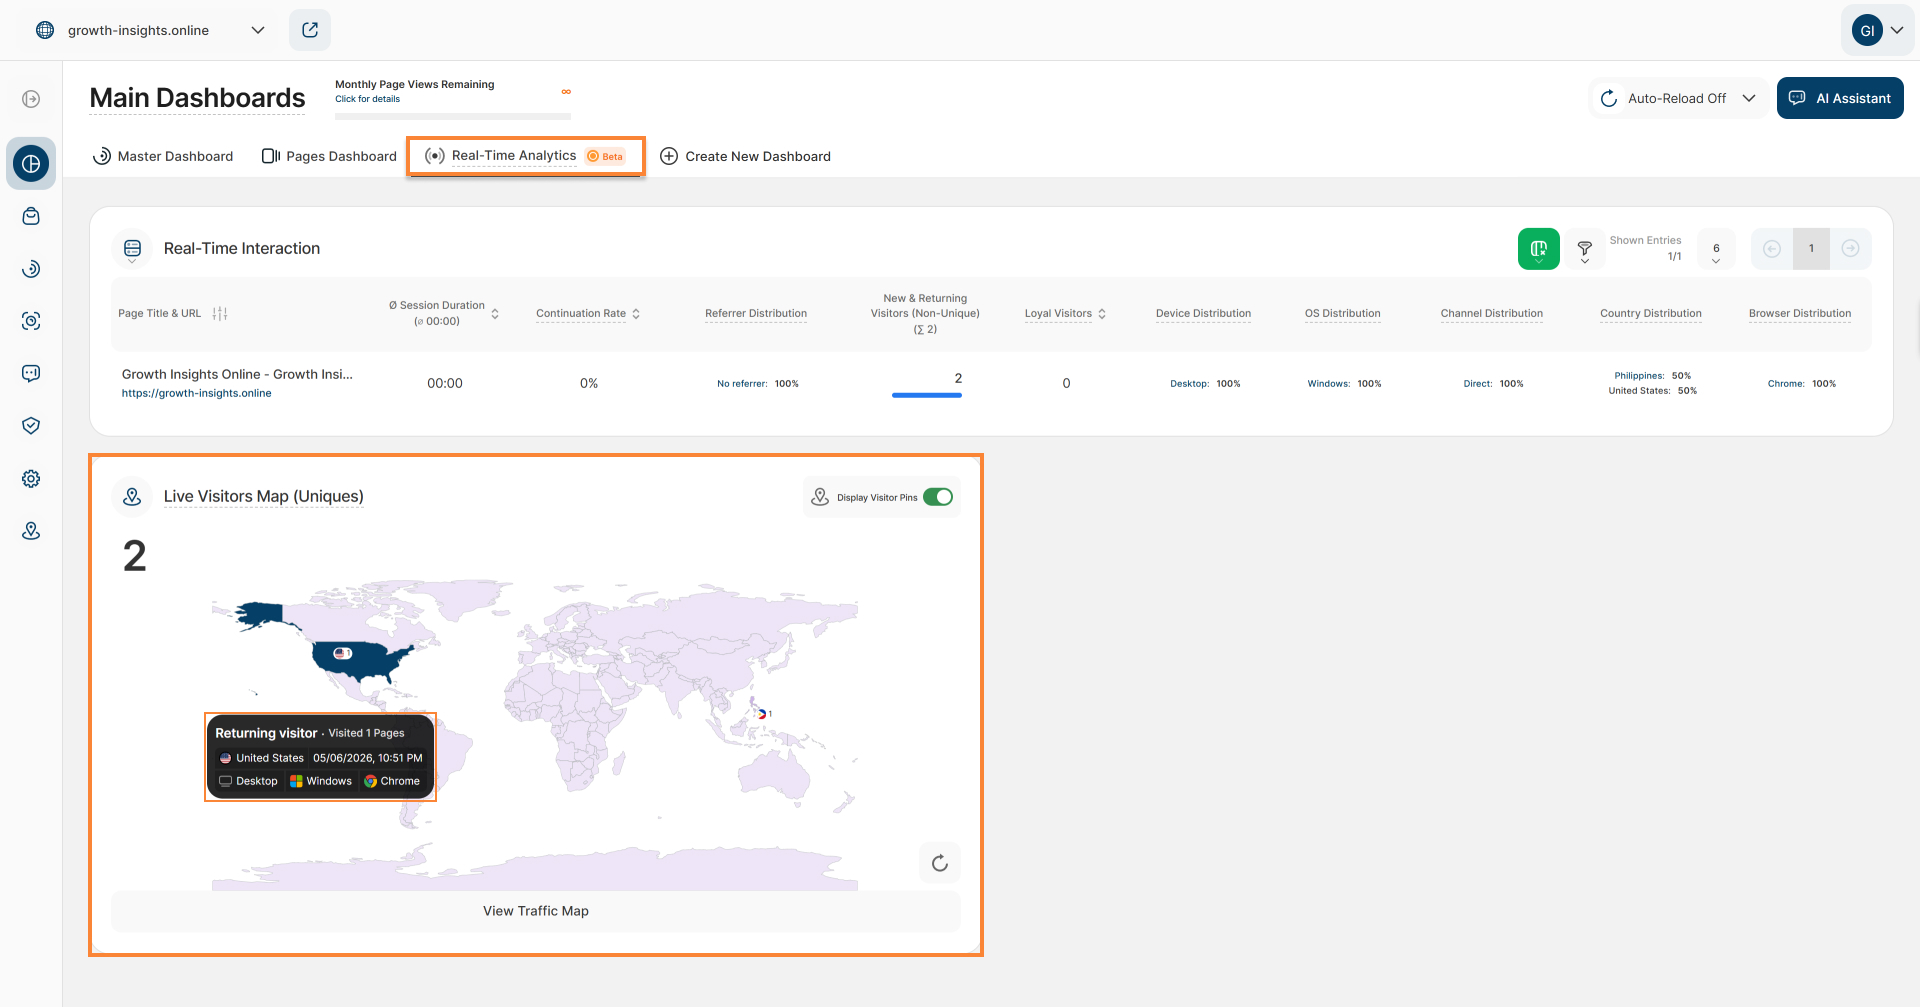This screenshot has width=1920, height=1007.
Task: Open the shield security sidebar icon
Action: point(31,426)
